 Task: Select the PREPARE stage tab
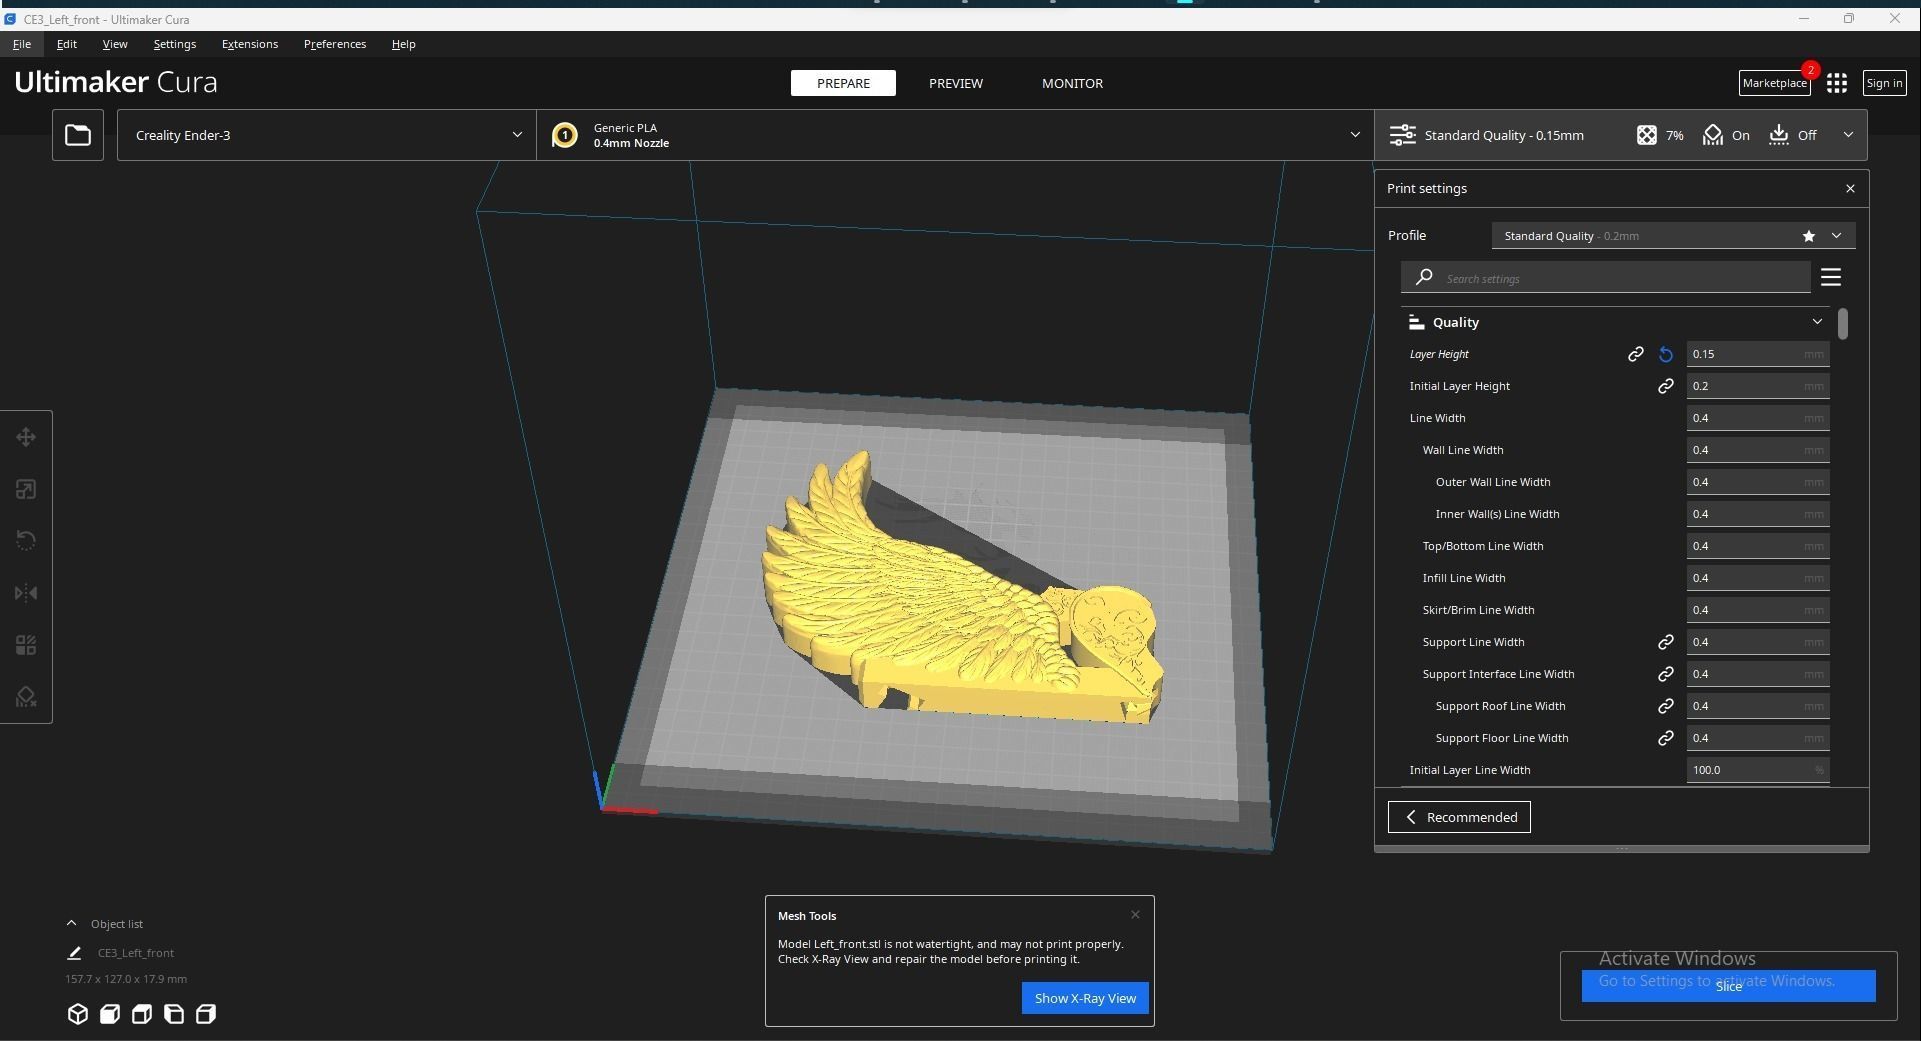click(843, 83)
